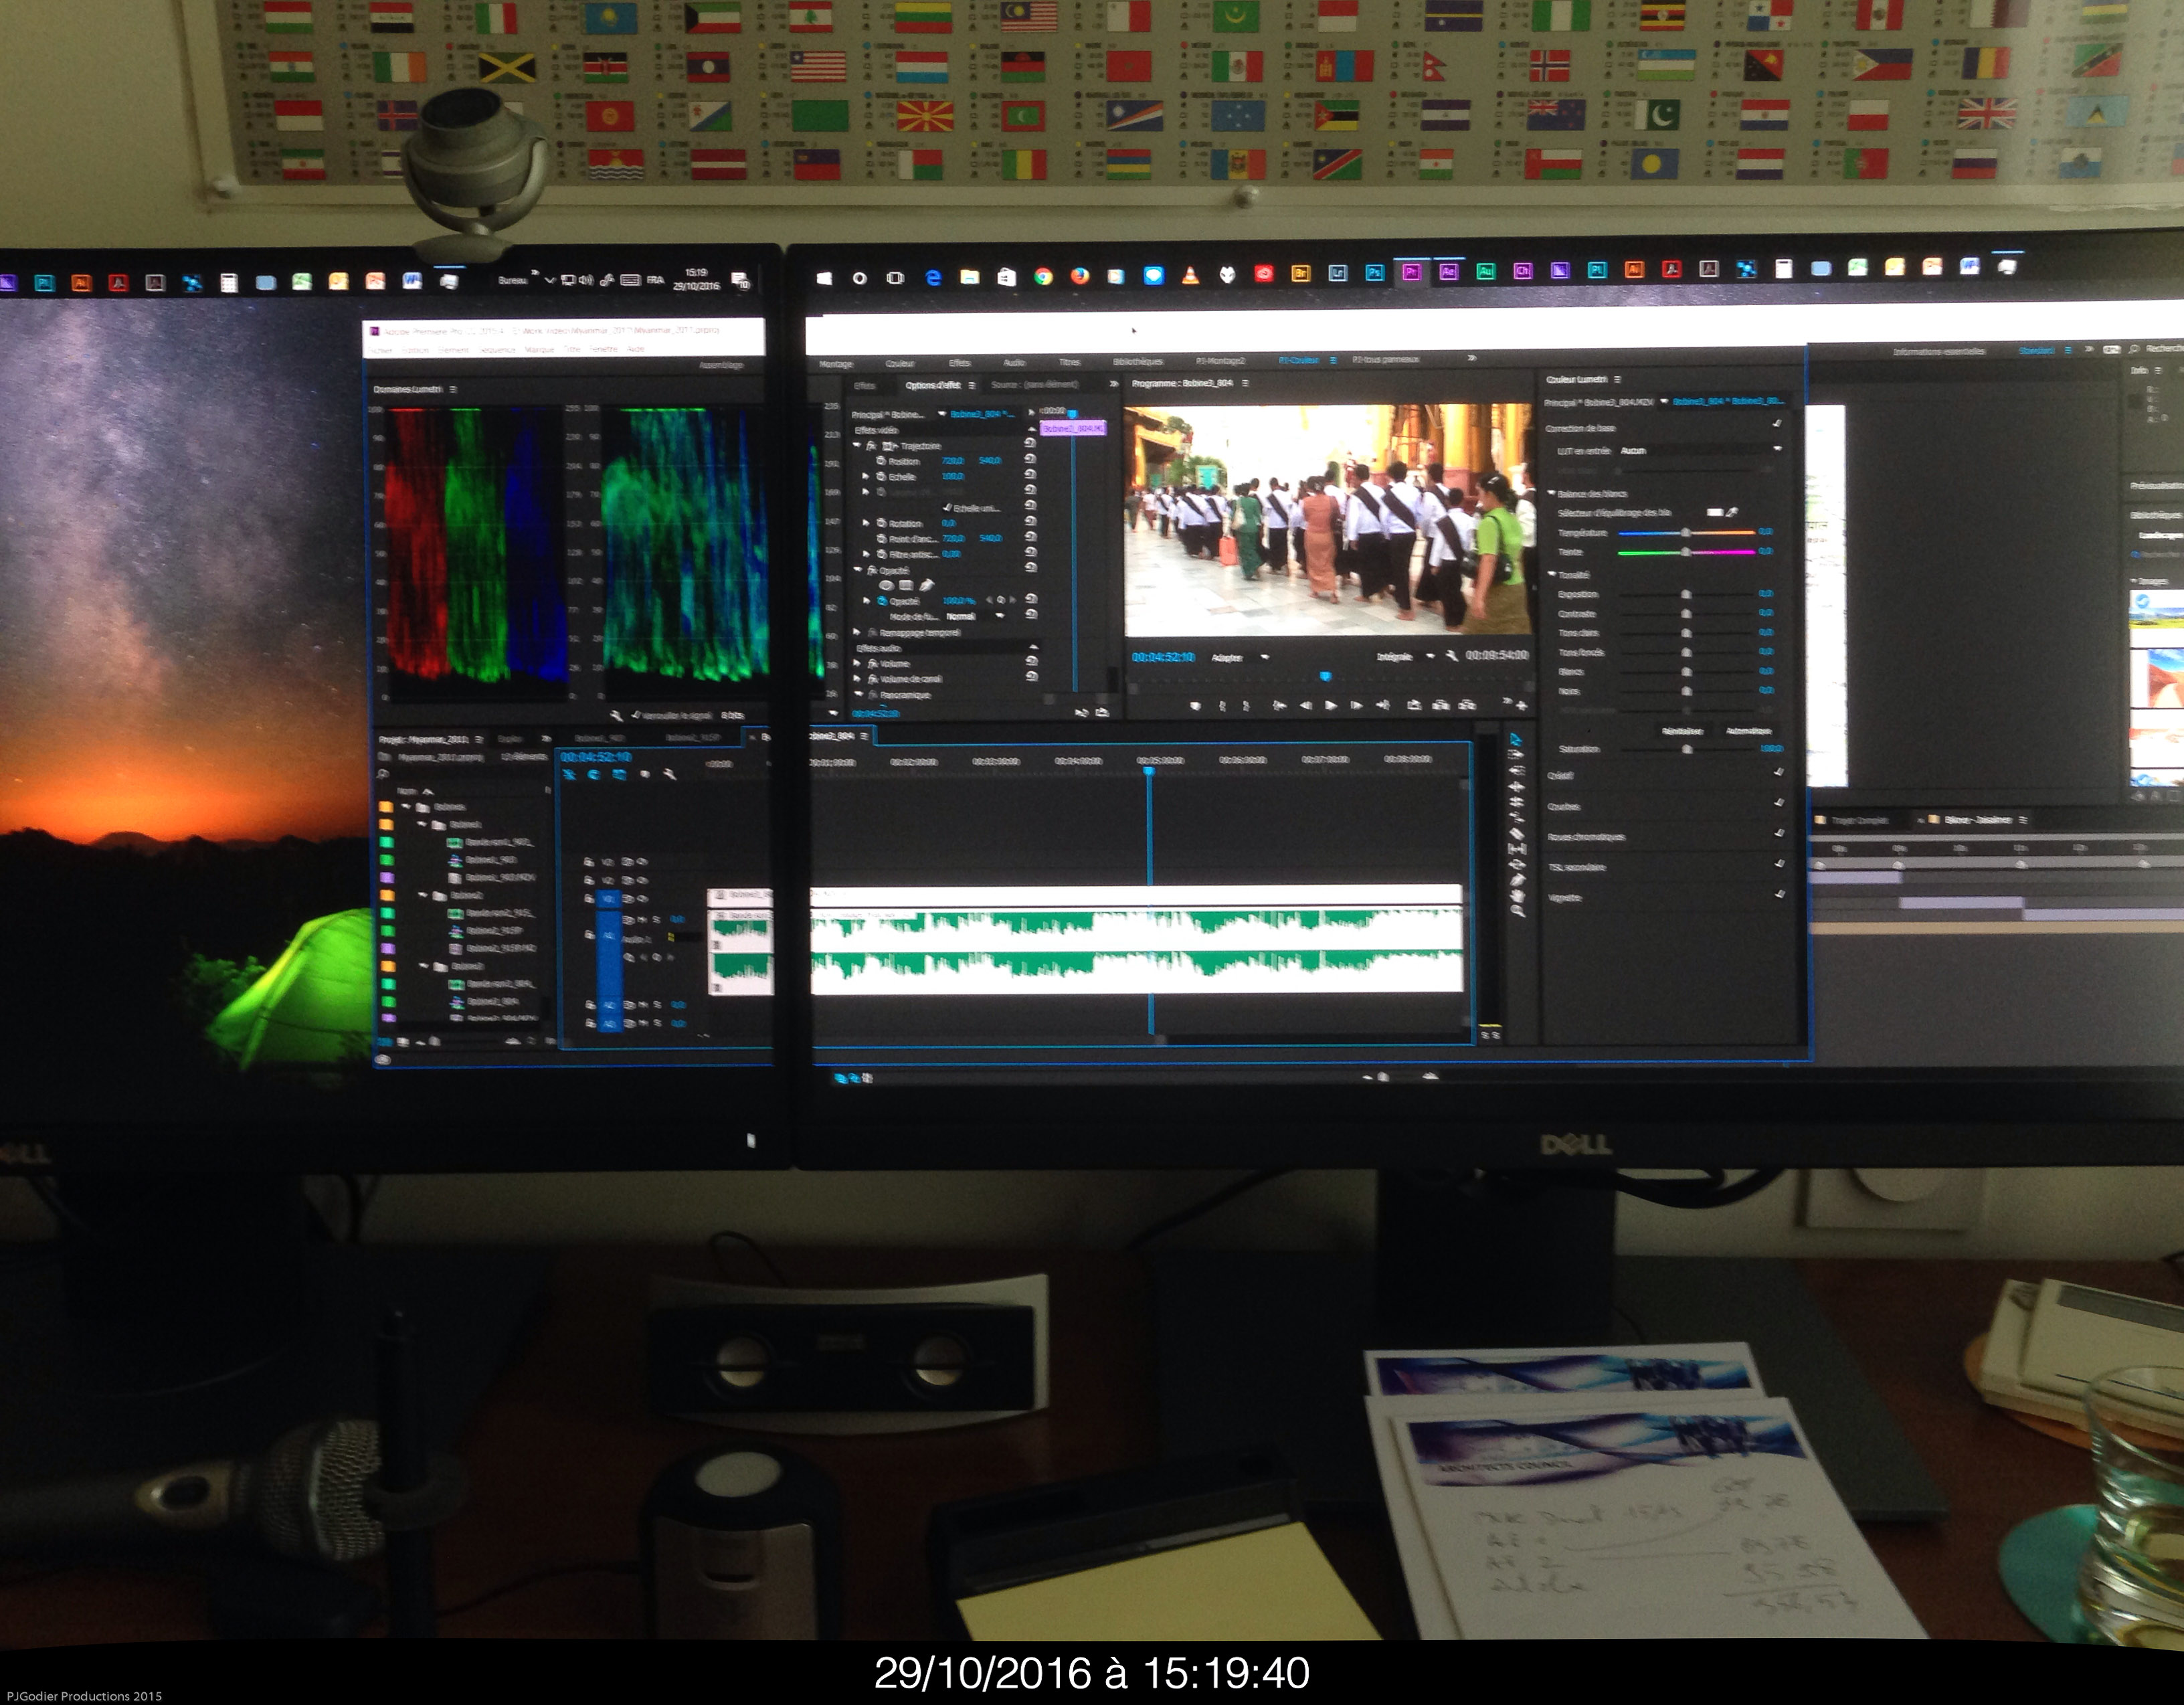Click the Température slider handle
2184x1705 pixels.
point(1686,533)
